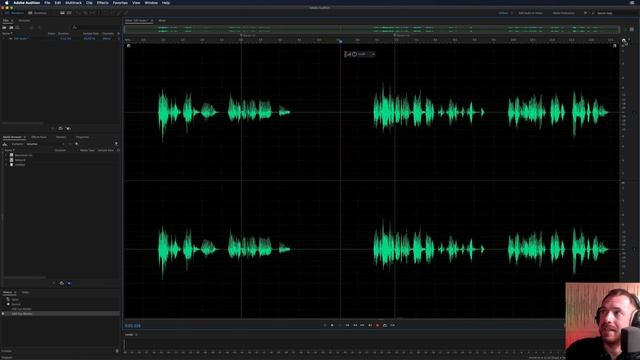Click the overview navigator bar above the waveform
This screenshot has height=360, width=640.
[x=371, y=29]
